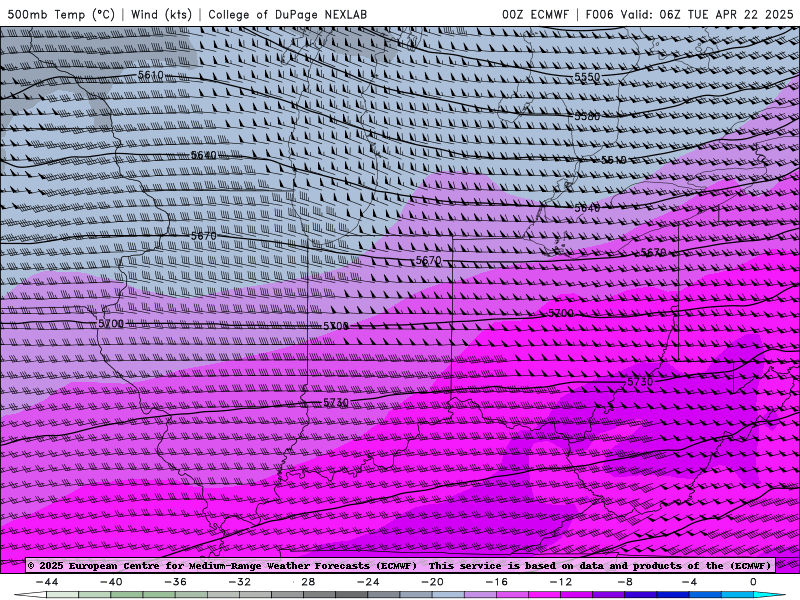
Task: Click the -16 colorbar tick label
Action: click(497, 582)
